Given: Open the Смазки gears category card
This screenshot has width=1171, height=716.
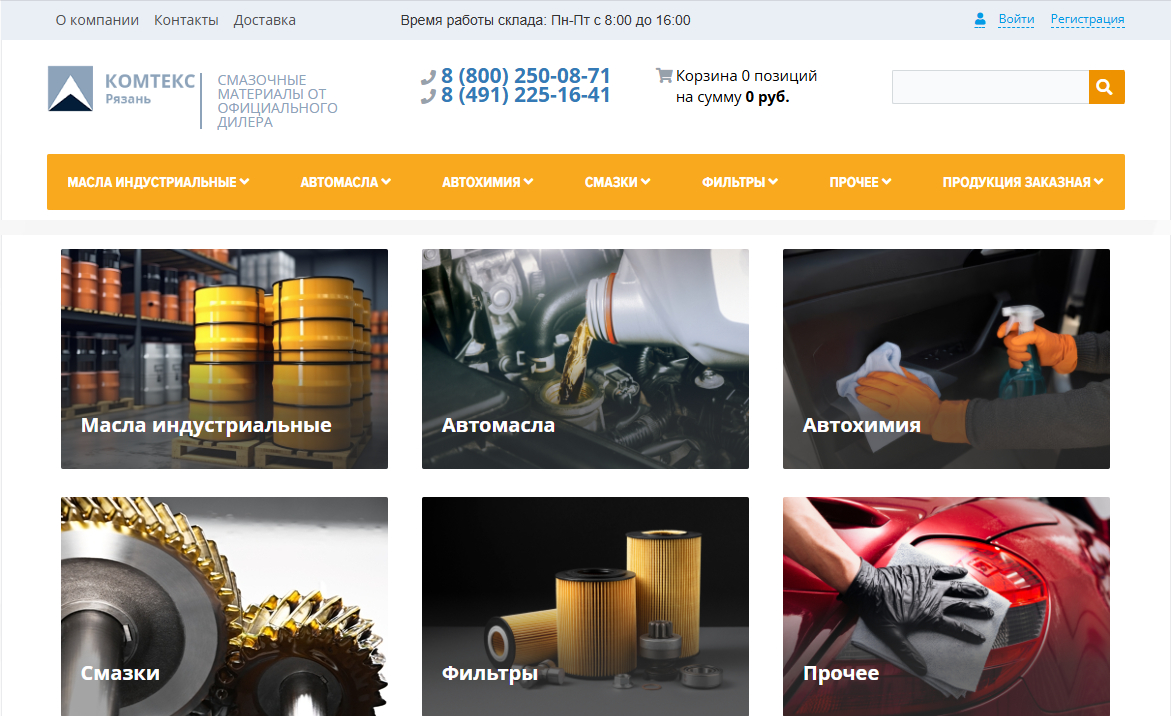Looking at the screenshot, I should click(224, 606).
